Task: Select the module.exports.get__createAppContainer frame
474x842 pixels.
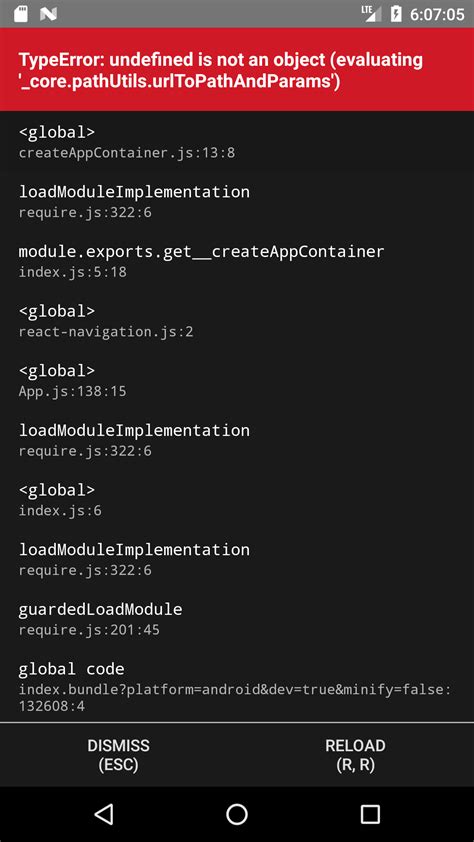Action: tap(237, 260)
